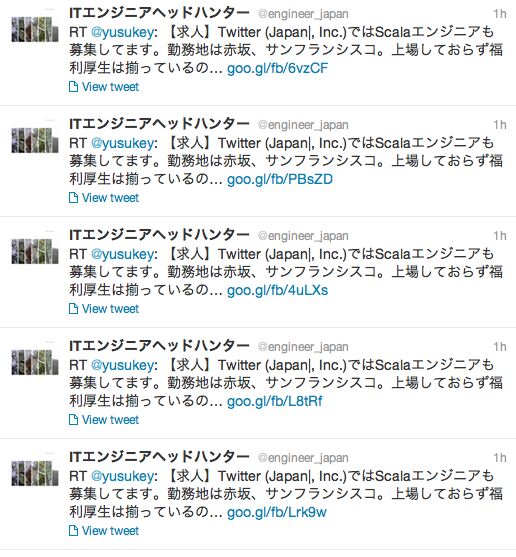Open the avatar of the PBsZD tweet
The image size is (516, 557).
(x=35, y=140)
